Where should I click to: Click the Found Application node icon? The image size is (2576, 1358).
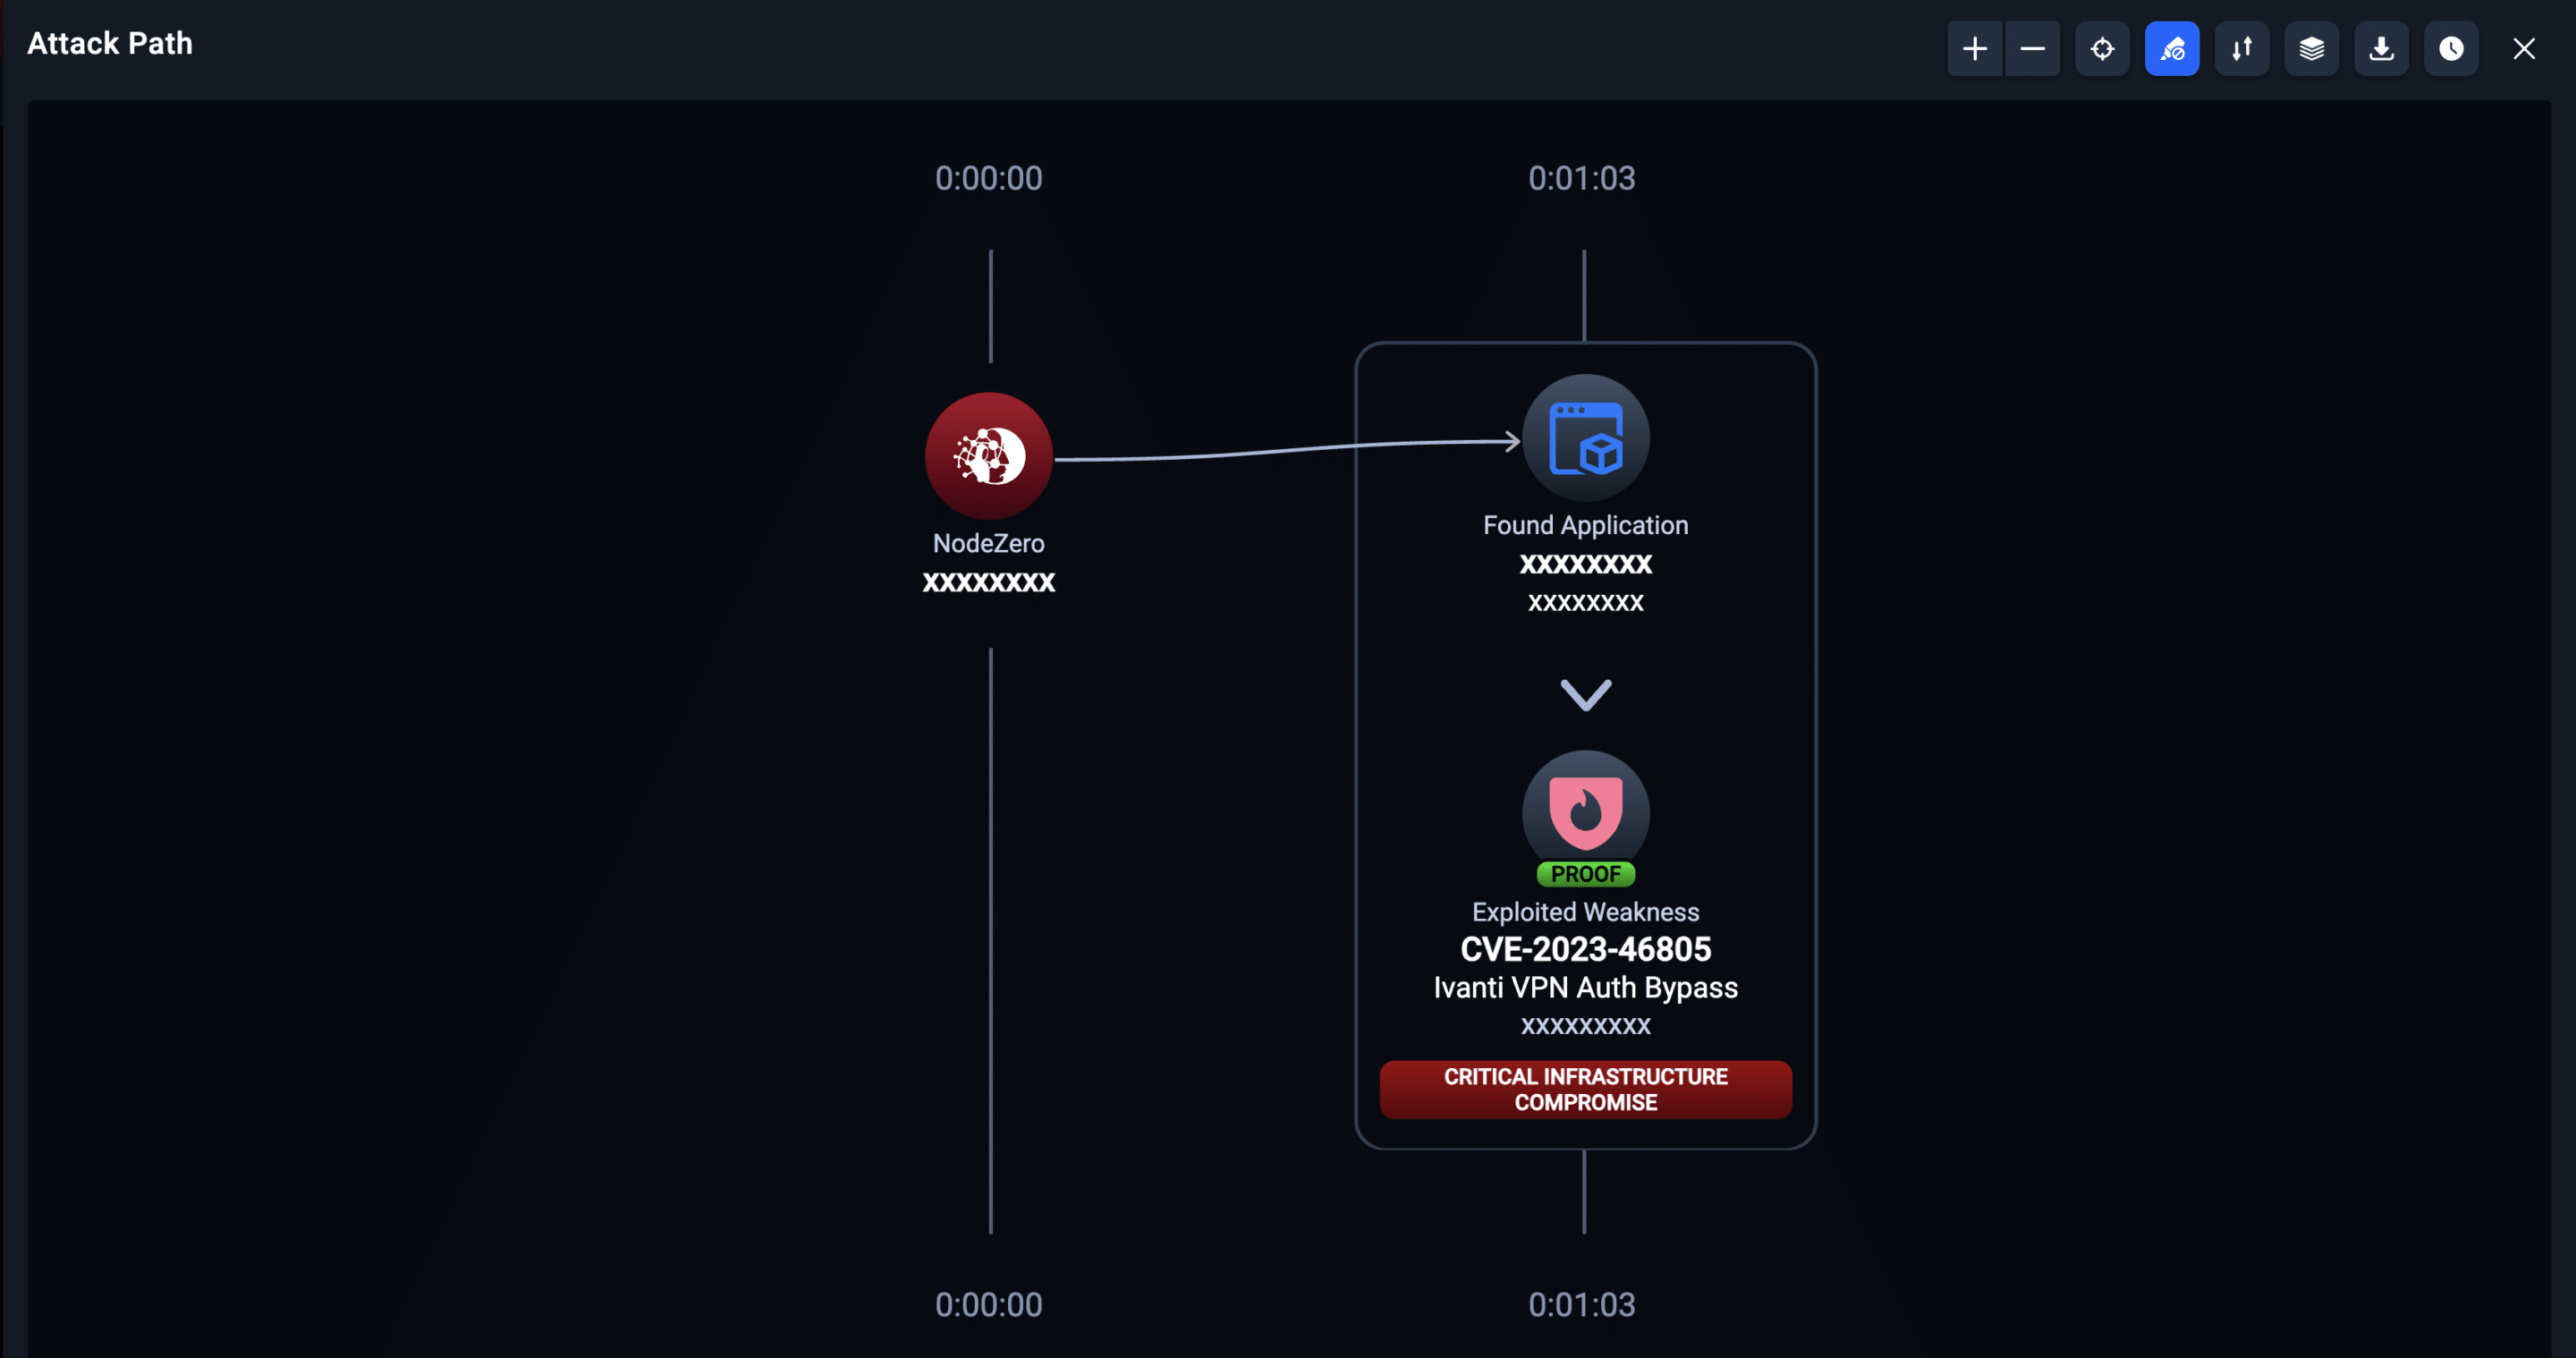(x=1585, y=438)
